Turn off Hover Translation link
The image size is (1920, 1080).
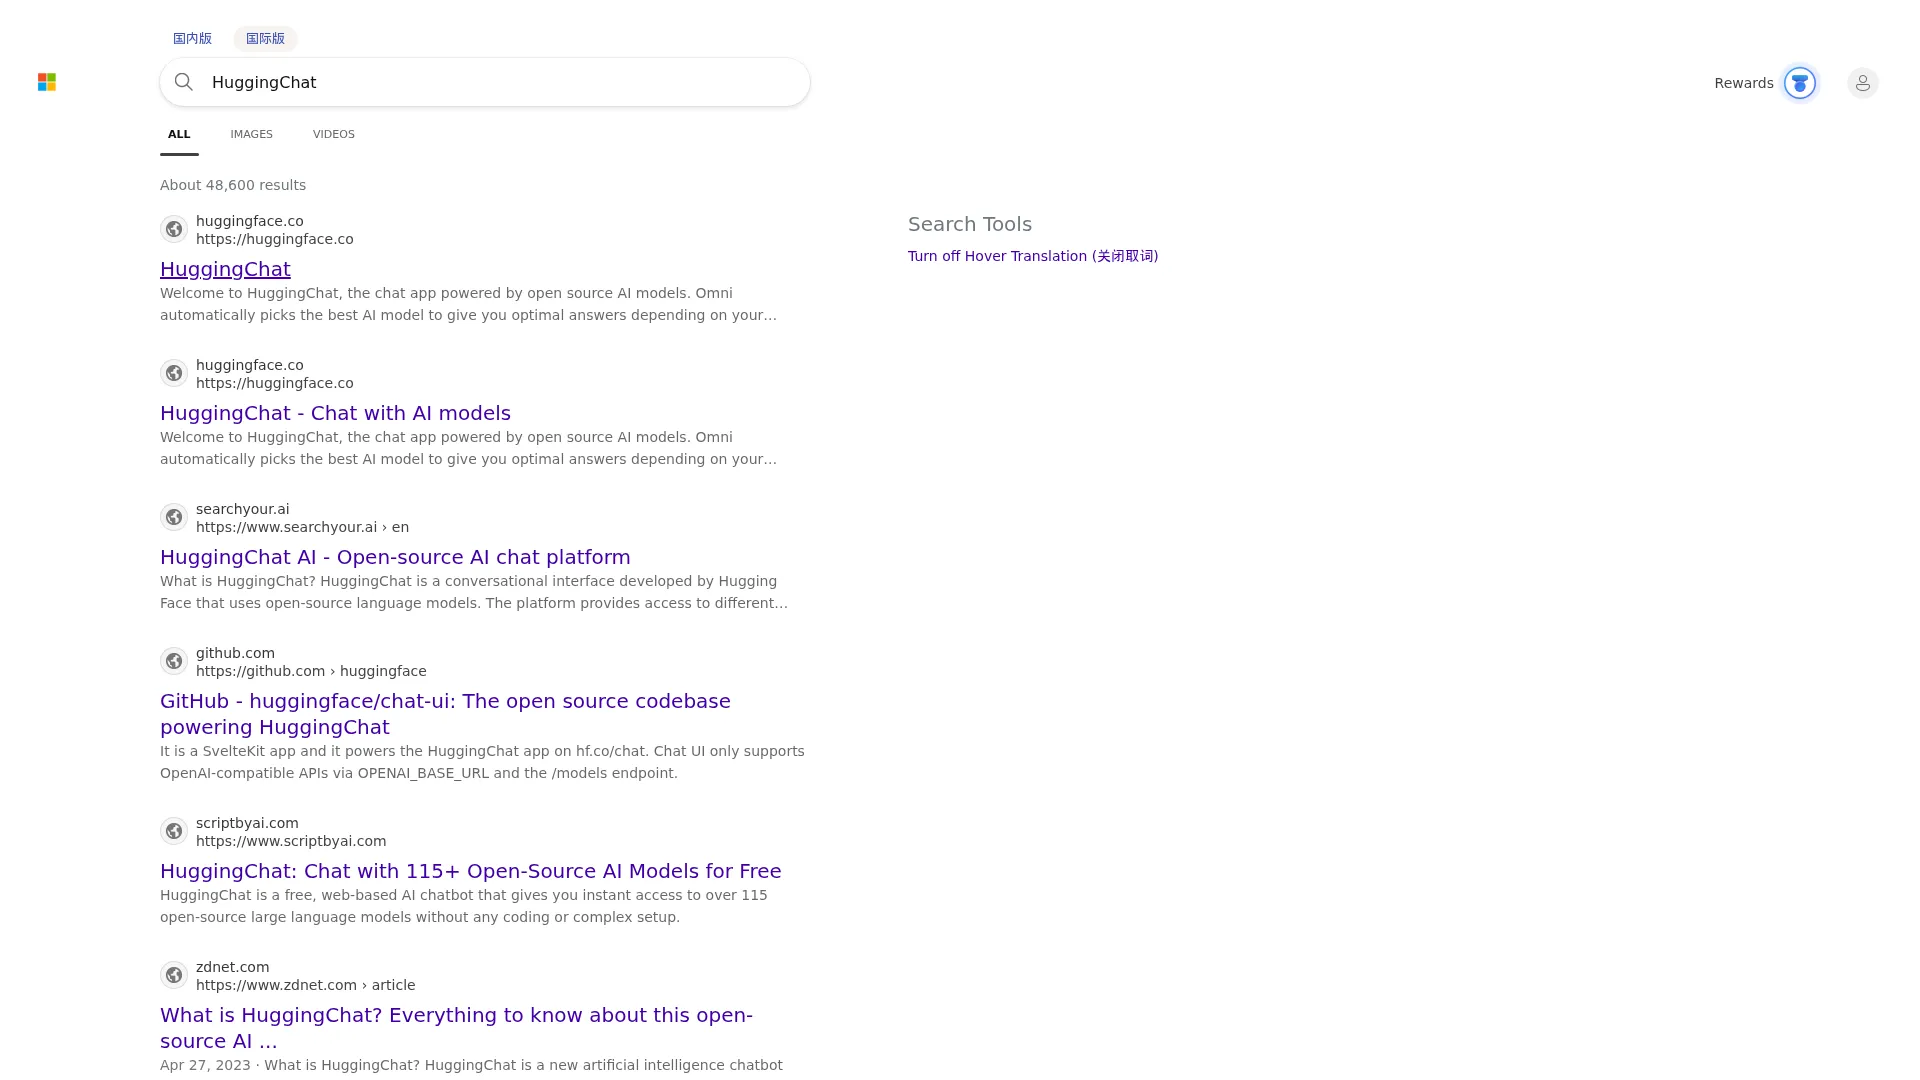[x=1033, y=256]
